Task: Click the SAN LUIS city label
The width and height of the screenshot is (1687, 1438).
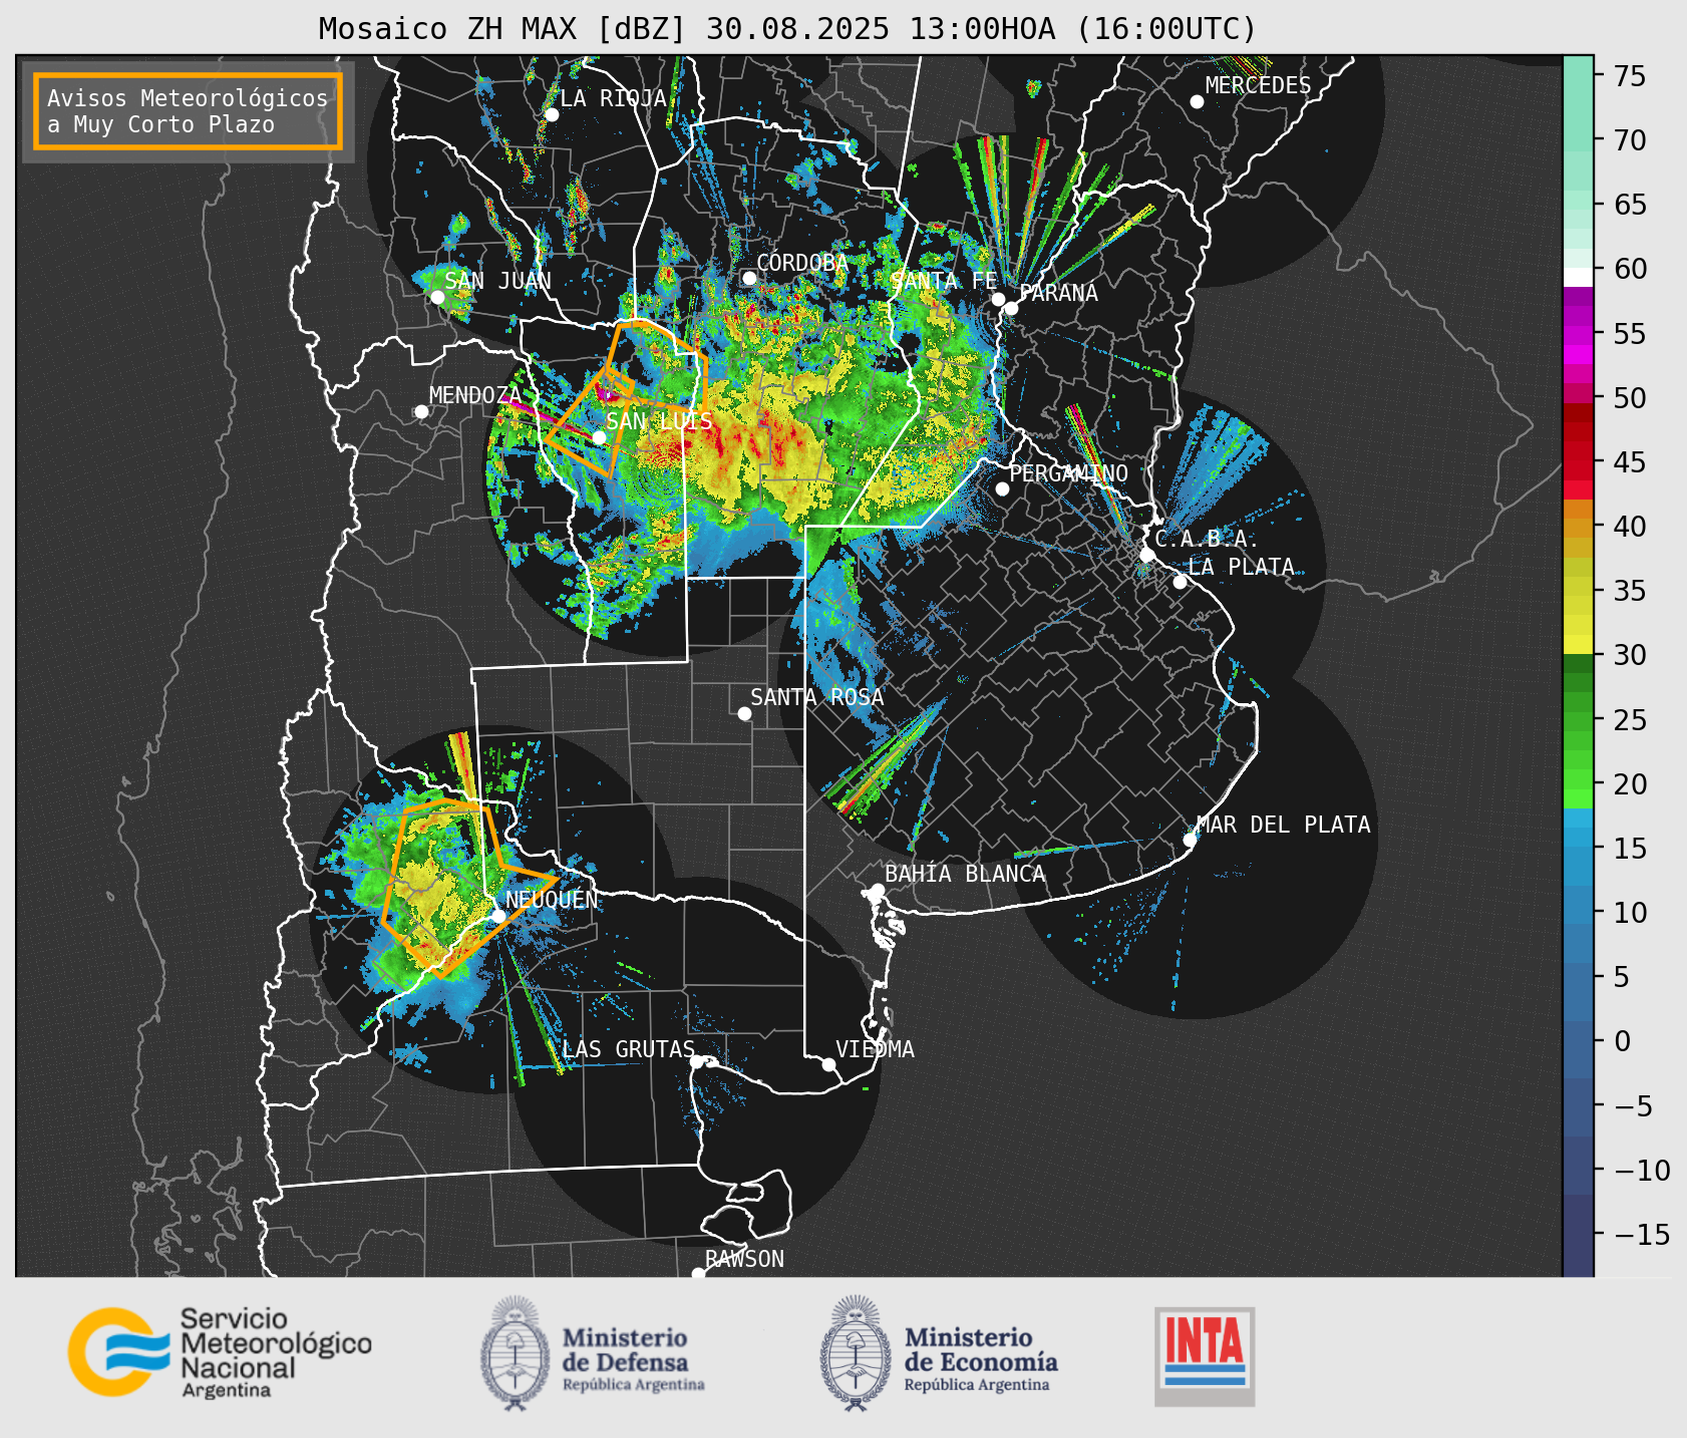Action: (659, 421)
